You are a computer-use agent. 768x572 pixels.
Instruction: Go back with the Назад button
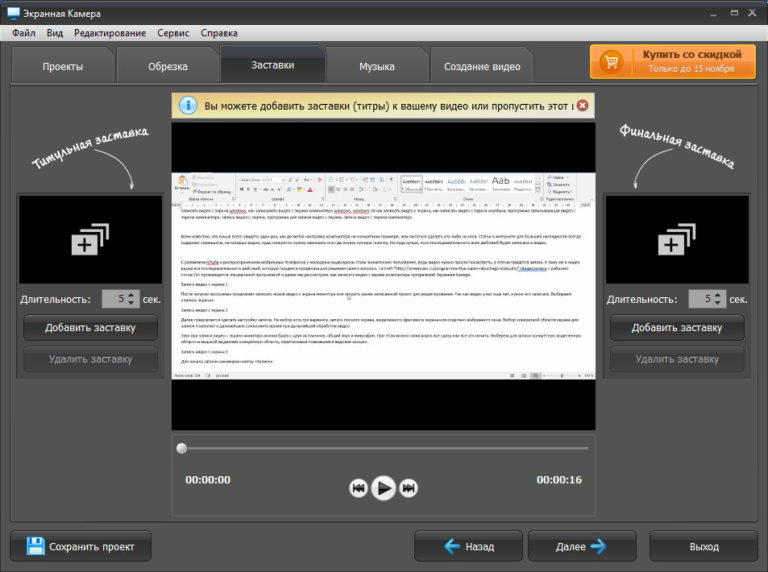468,547
